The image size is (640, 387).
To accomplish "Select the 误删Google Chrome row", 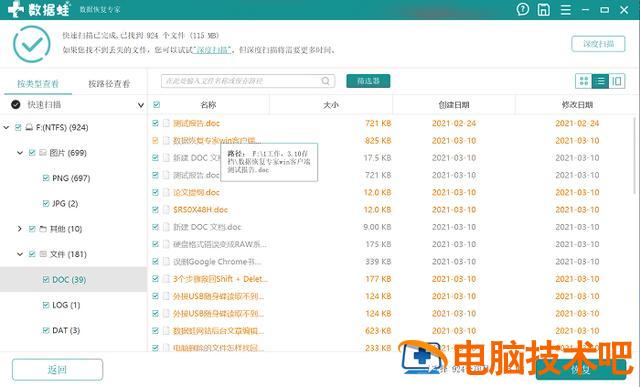I will (x=392, y=261).
